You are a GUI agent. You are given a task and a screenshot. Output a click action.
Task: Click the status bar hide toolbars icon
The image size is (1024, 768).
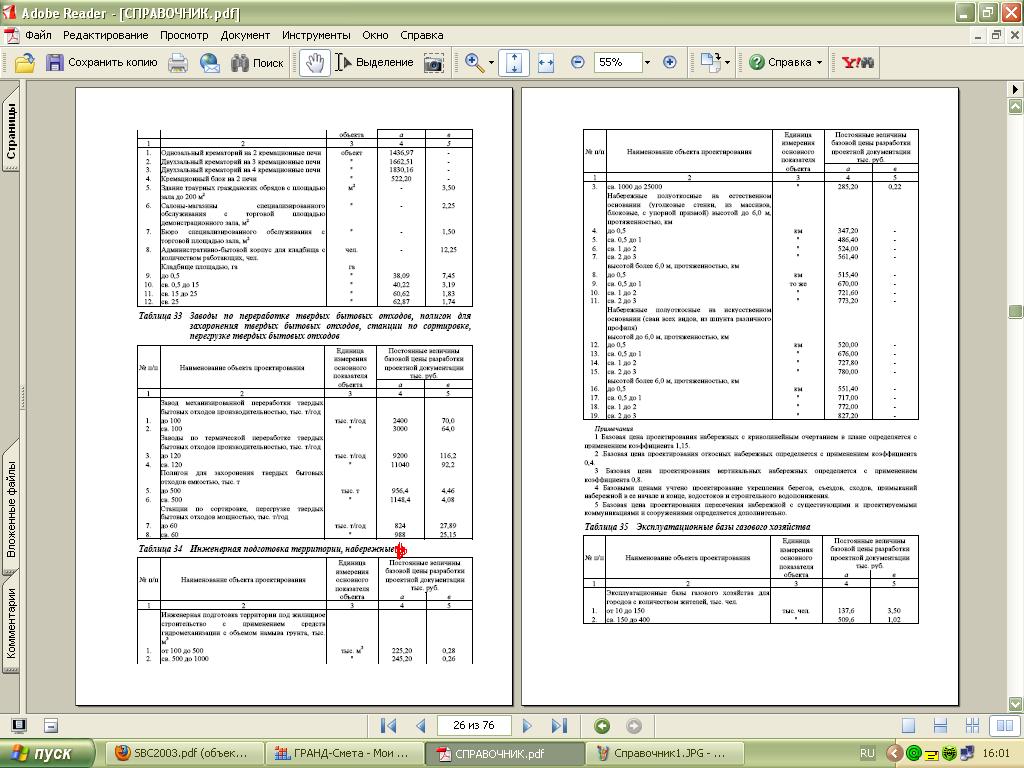click(x=51, y=726)
